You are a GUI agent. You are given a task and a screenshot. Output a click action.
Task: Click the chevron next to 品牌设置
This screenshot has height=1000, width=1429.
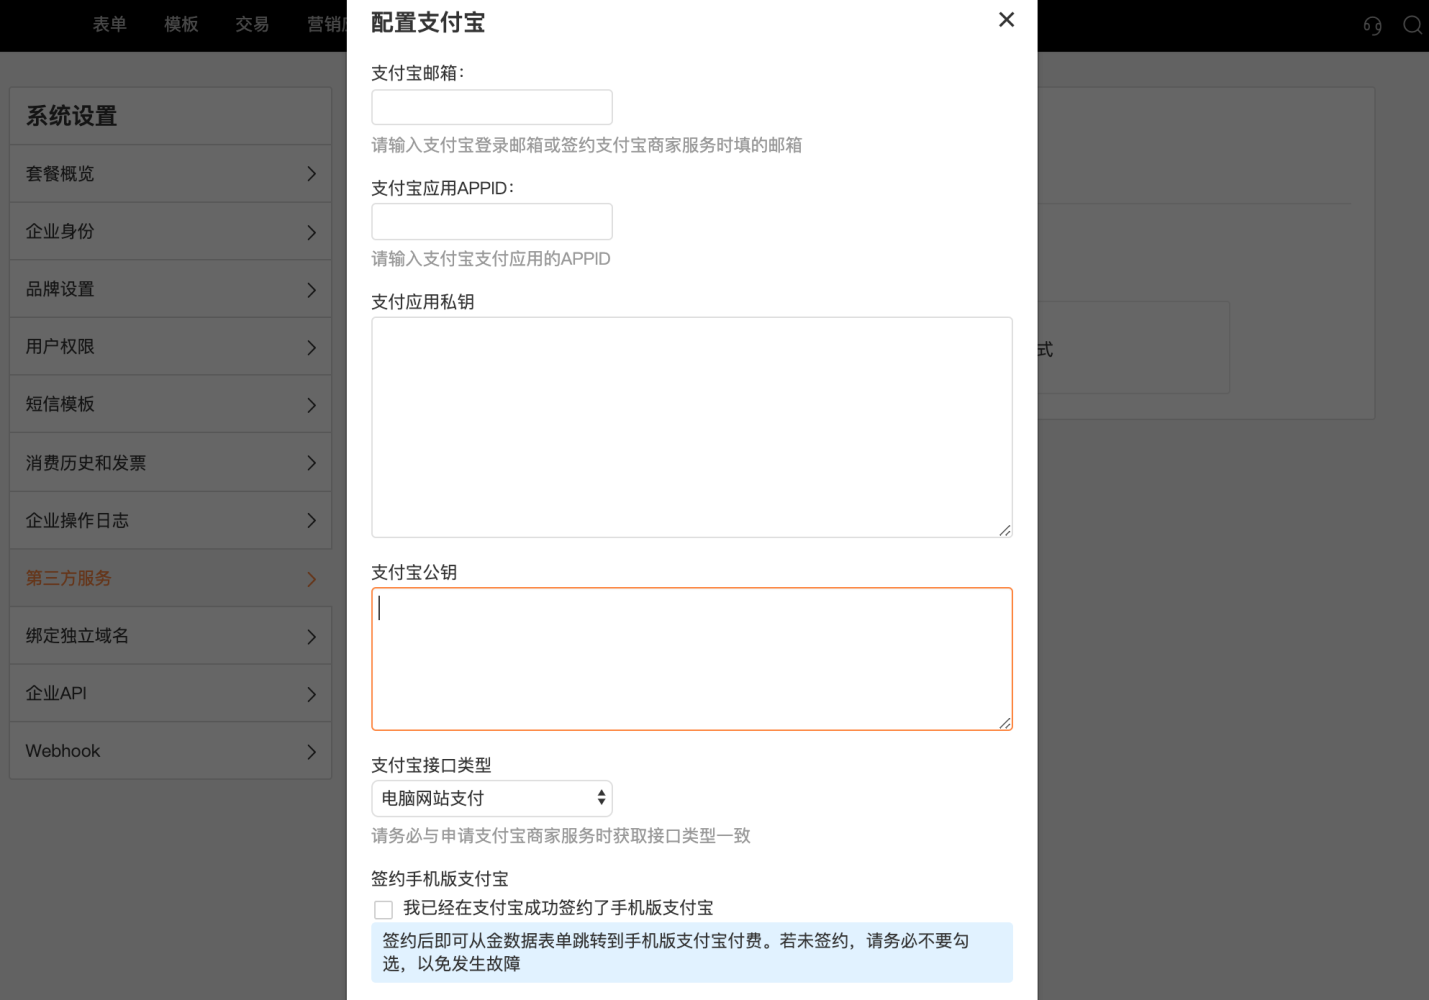point(311,290)
